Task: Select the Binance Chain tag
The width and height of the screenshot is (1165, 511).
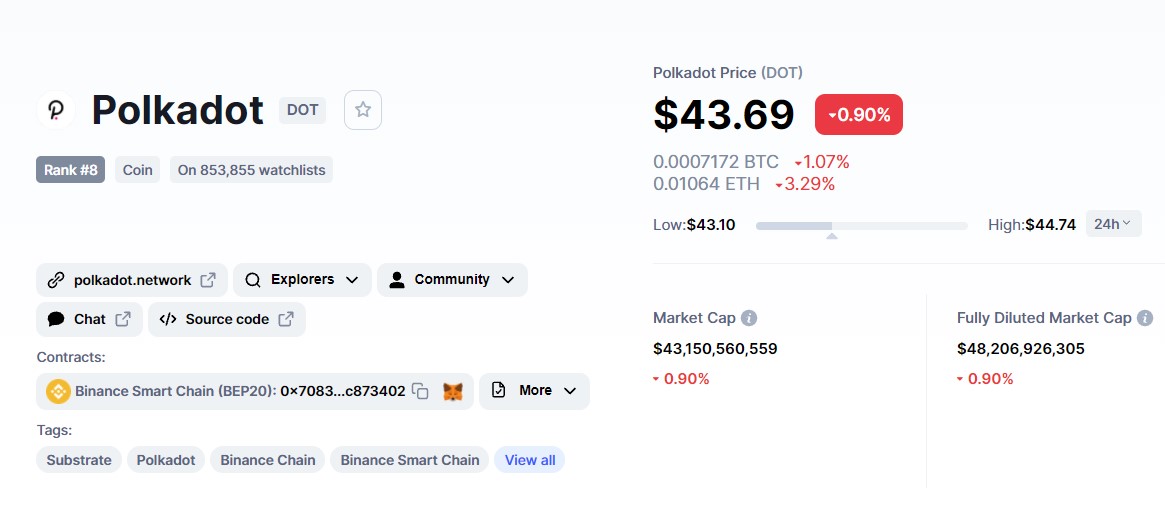Action: click(268, 460)
